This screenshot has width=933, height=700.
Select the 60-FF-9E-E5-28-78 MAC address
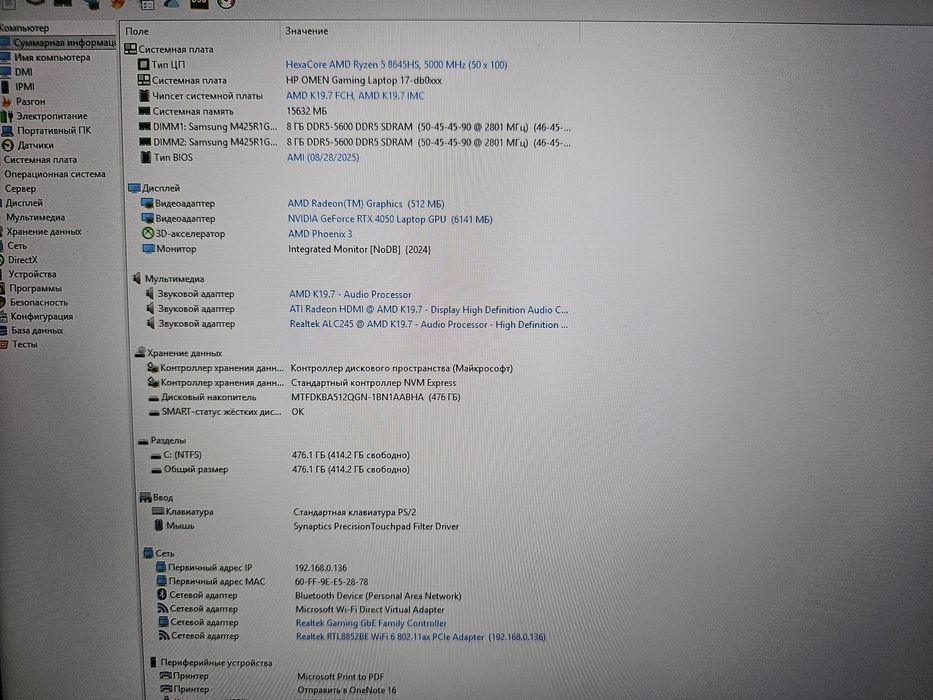pos(331,582)
